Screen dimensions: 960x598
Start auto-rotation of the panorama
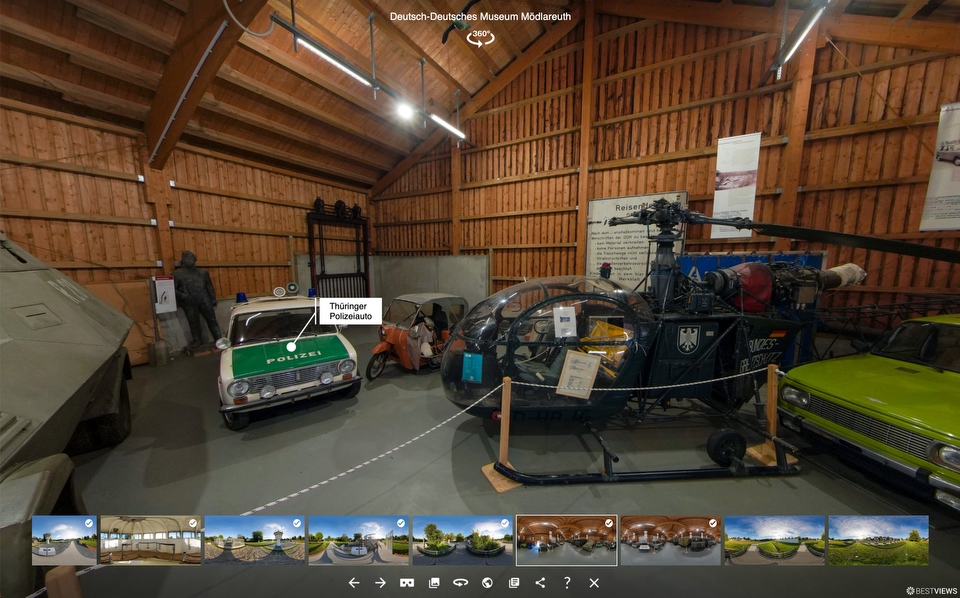click(460, 582)
